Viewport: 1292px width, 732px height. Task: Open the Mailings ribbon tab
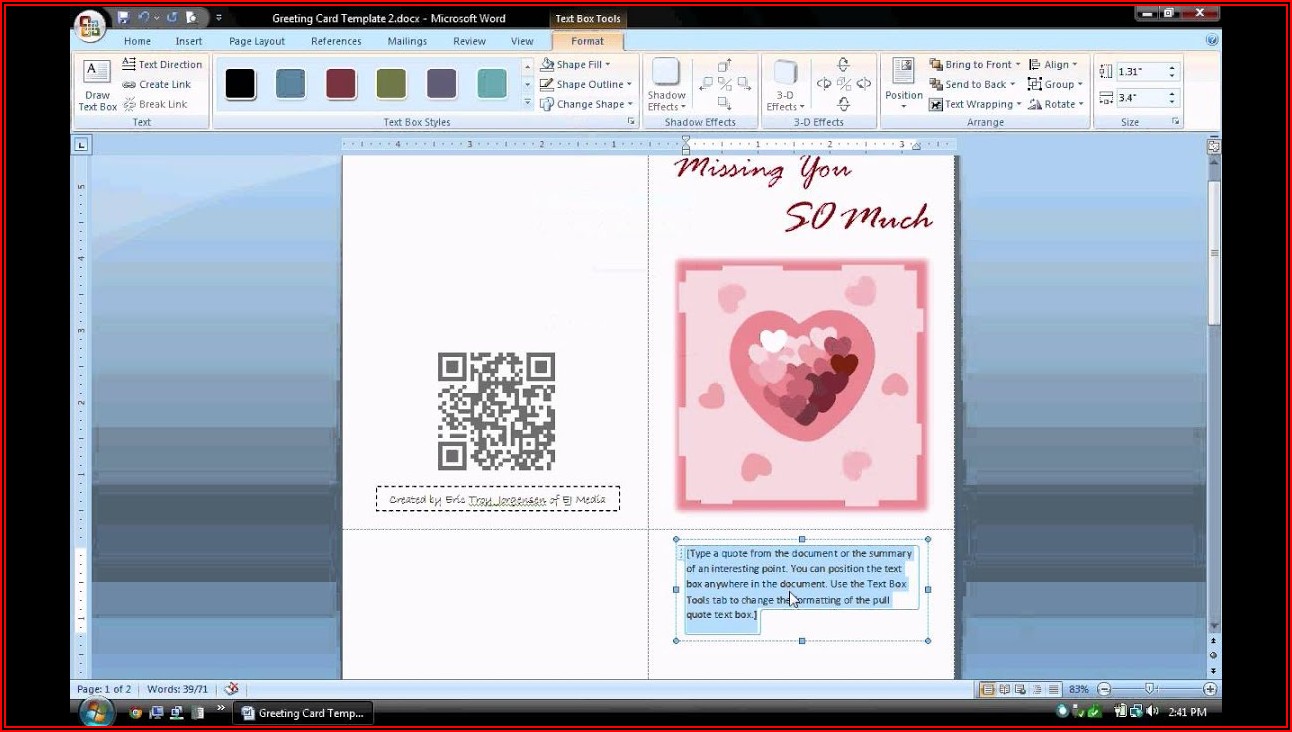(407, 41)
